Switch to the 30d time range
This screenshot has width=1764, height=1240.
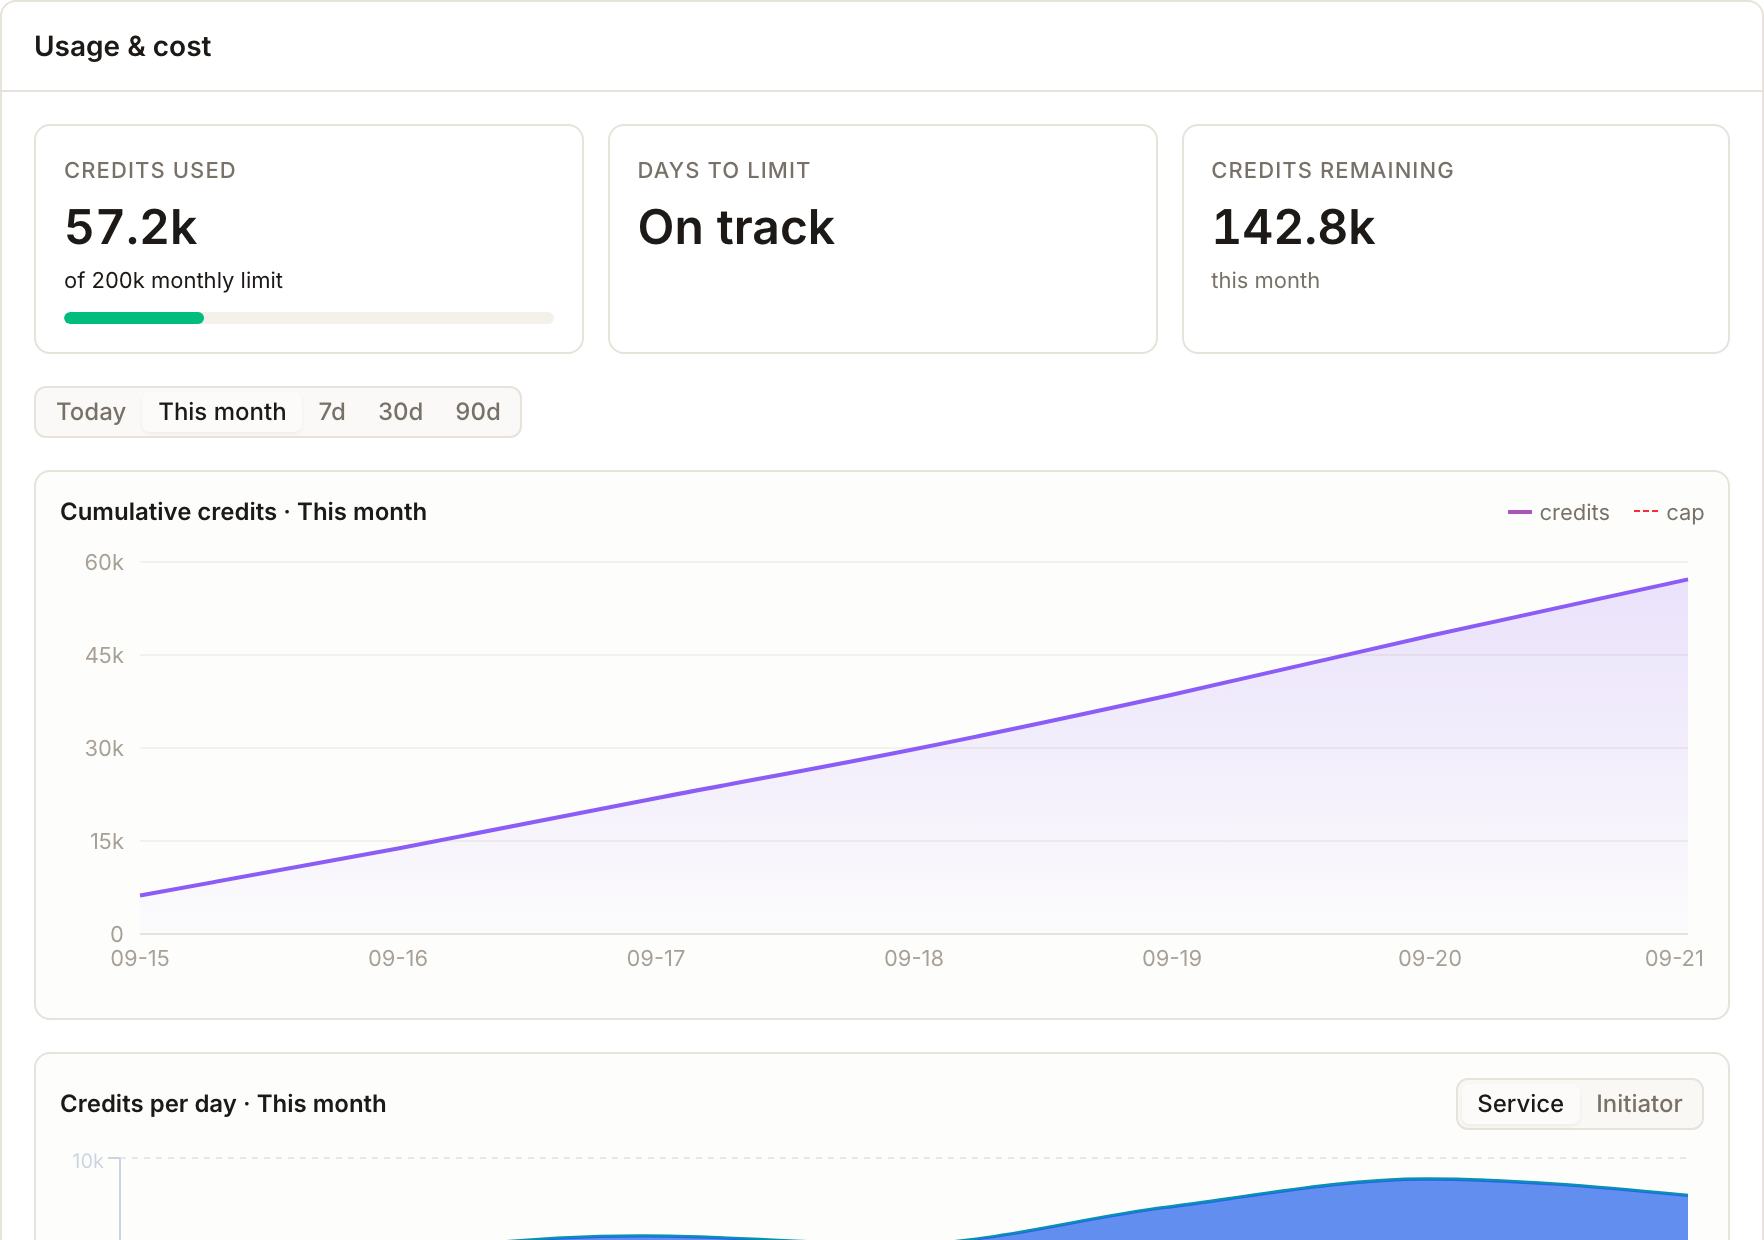(400, 412)
